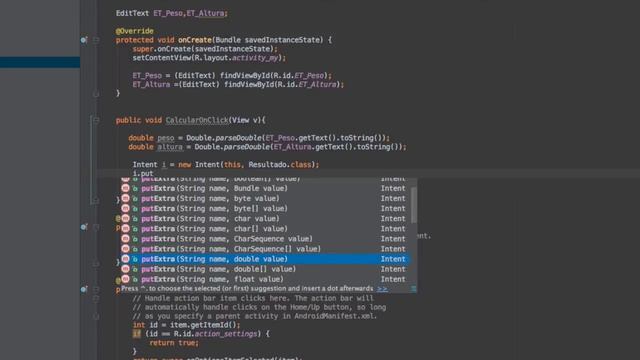Viewport: 640px width, 360px height.
Task: Collapse the onCreate method fold marker
Action: (x=96, y=40)
